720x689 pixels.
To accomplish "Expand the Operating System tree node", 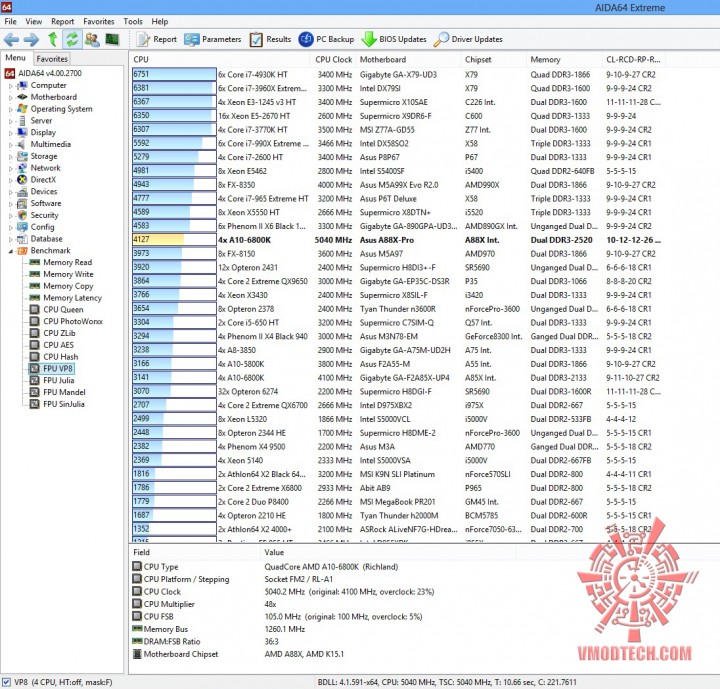I will click(x=11, y=109).
